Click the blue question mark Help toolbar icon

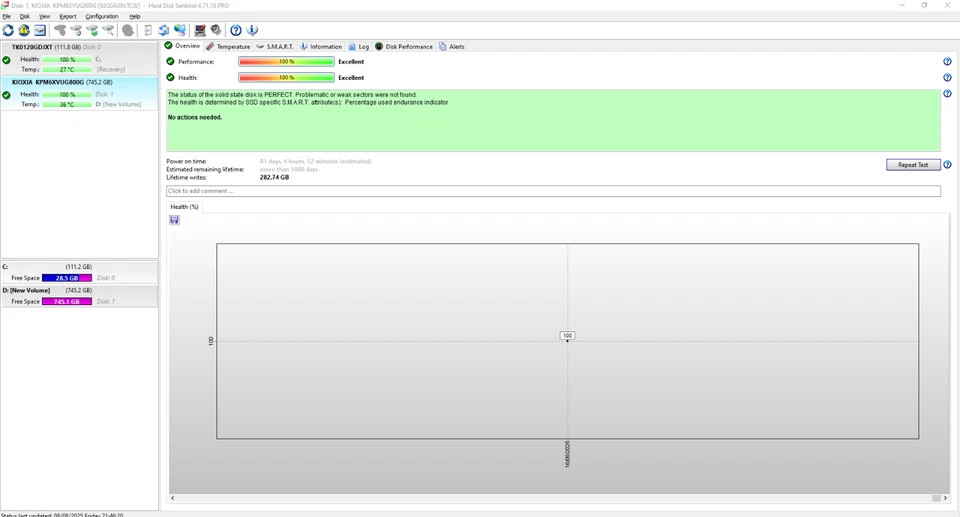coord(236,30)
